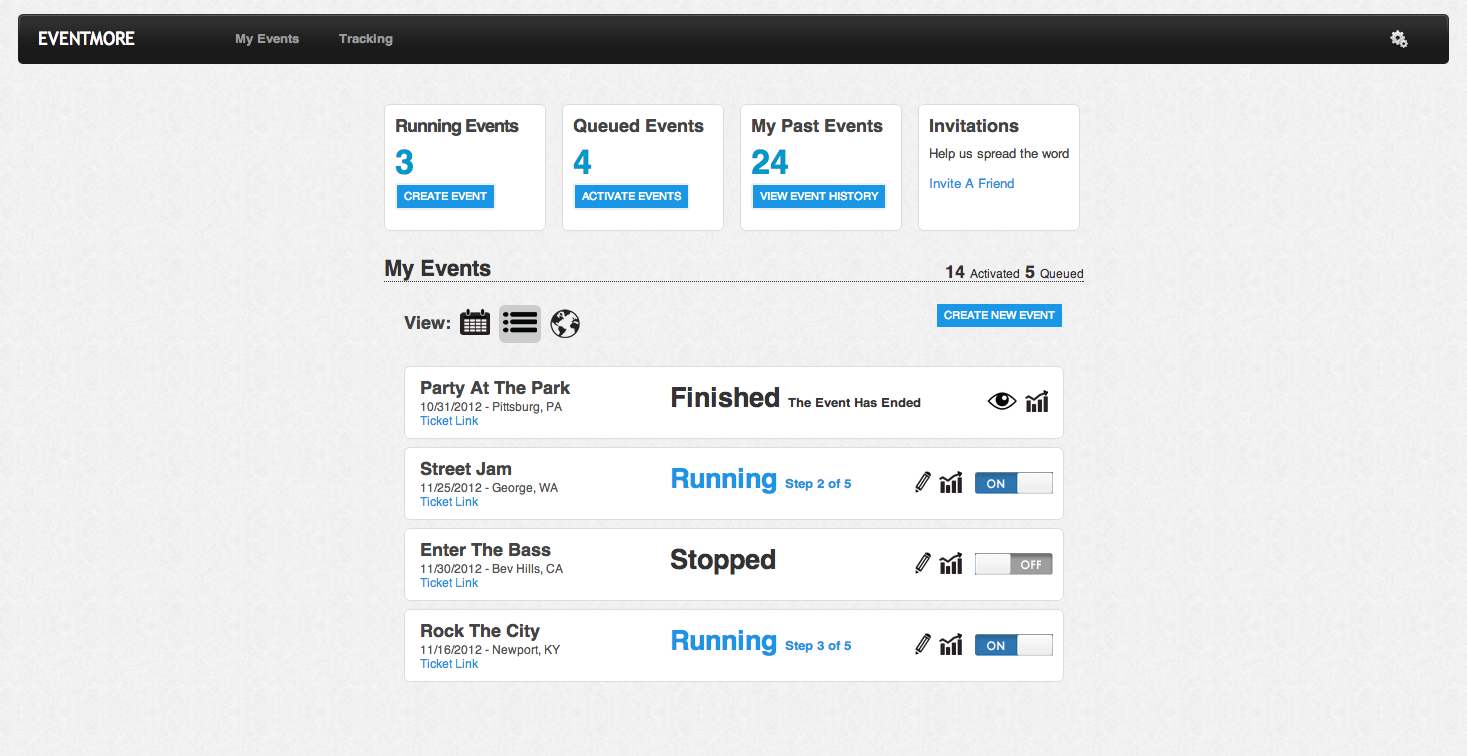
Task: View Rock The City stats chart icon
Action: point(951,645)
